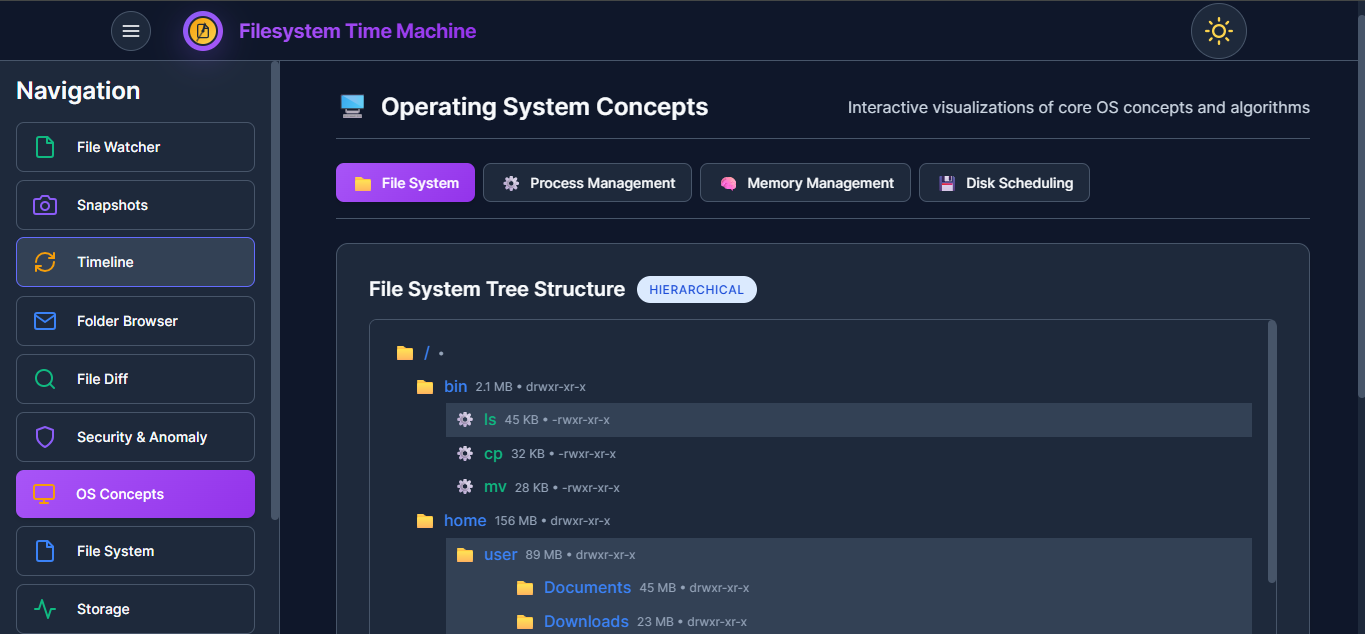The width and height of the screenshot is (1365, 634).
Task: Open File Diff from the navigation panel
Action: 44,379
